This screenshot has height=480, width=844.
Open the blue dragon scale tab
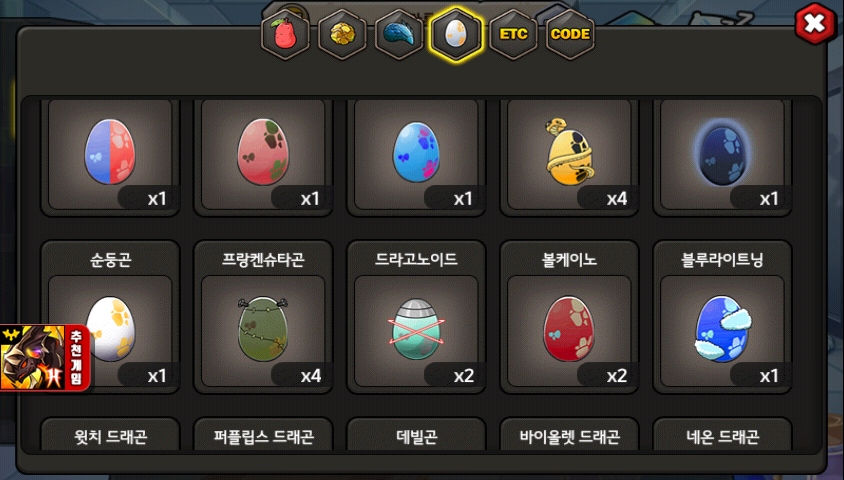(399, 34)
